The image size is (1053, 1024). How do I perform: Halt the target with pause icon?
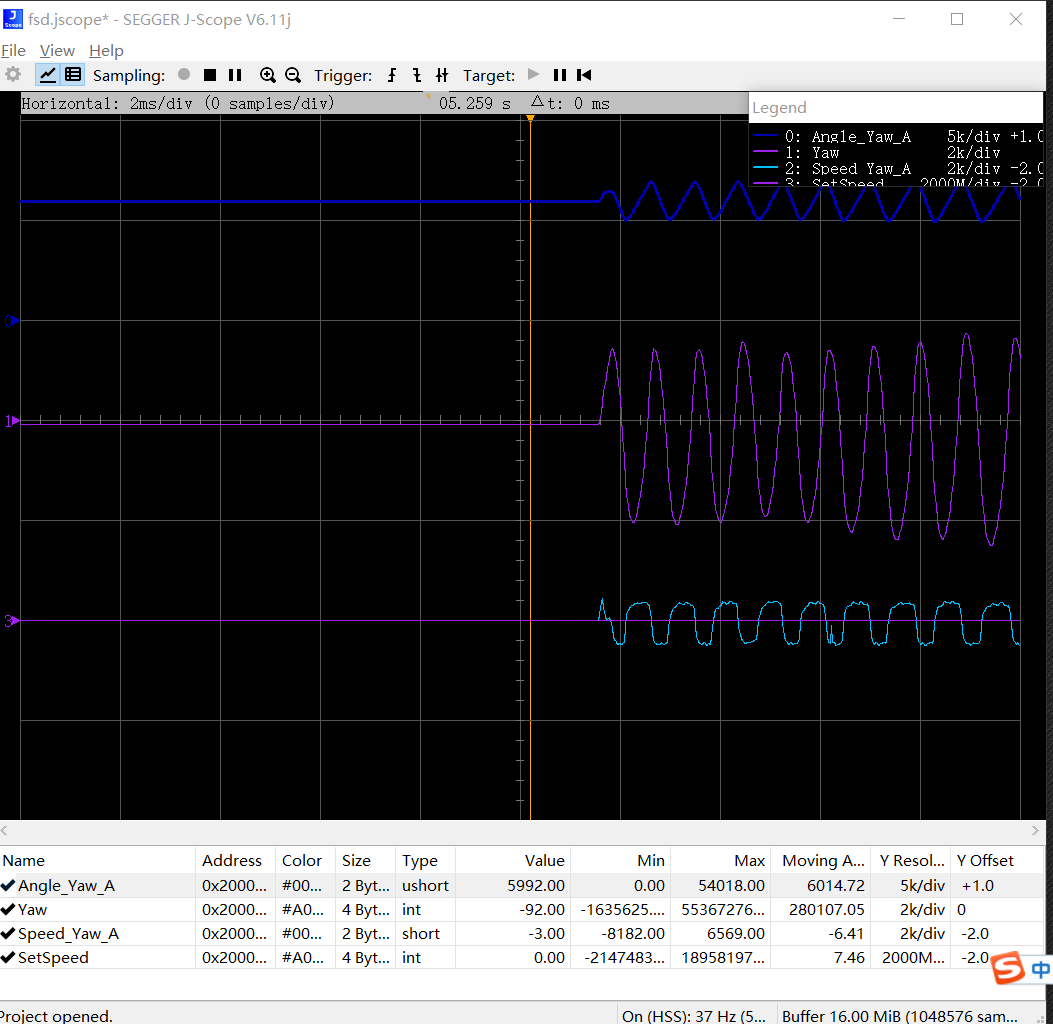coord(559,75)
